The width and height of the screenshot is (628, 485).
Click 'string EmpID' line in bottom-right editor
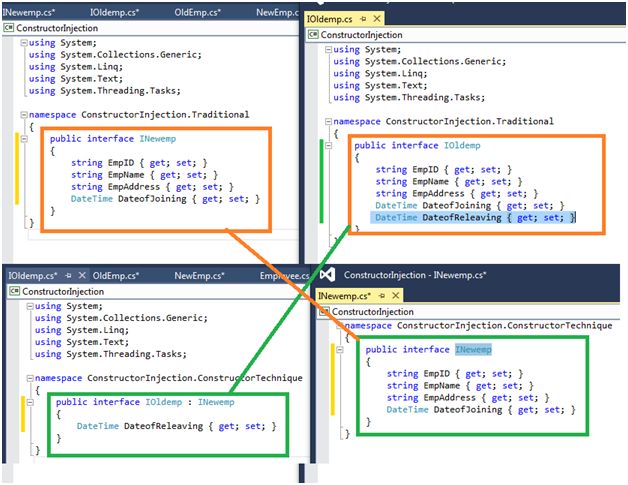pos(455,374)
